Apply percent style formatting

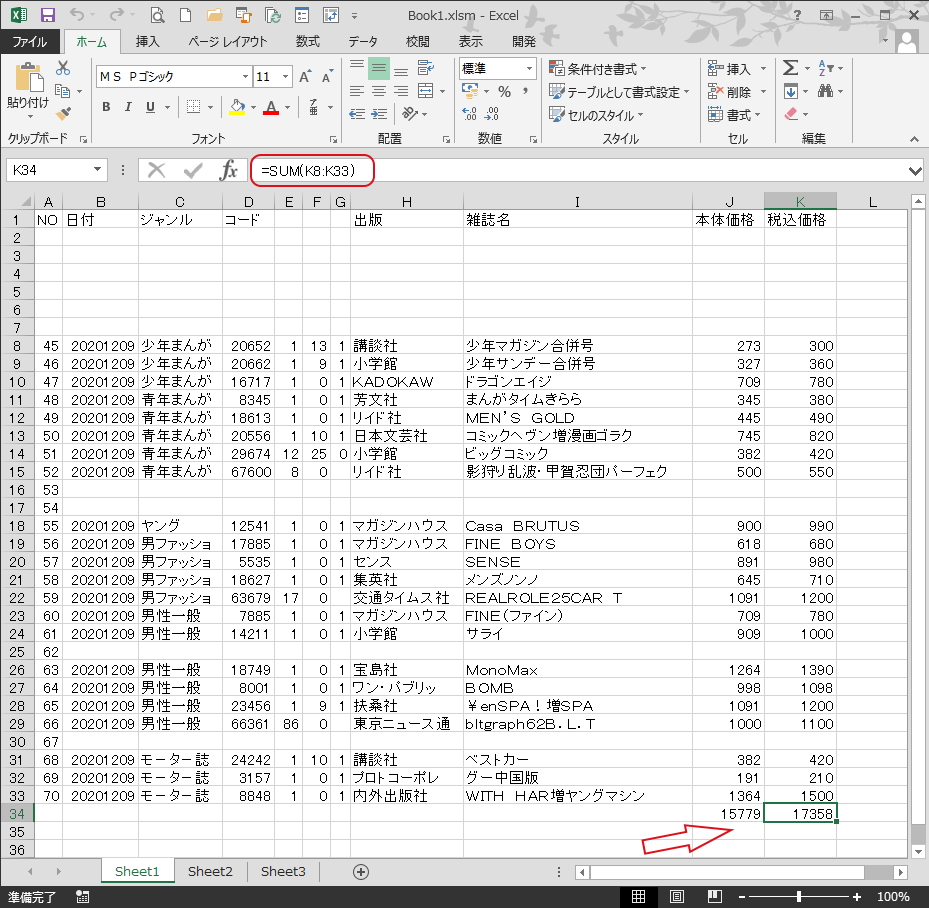coord(504,91)
